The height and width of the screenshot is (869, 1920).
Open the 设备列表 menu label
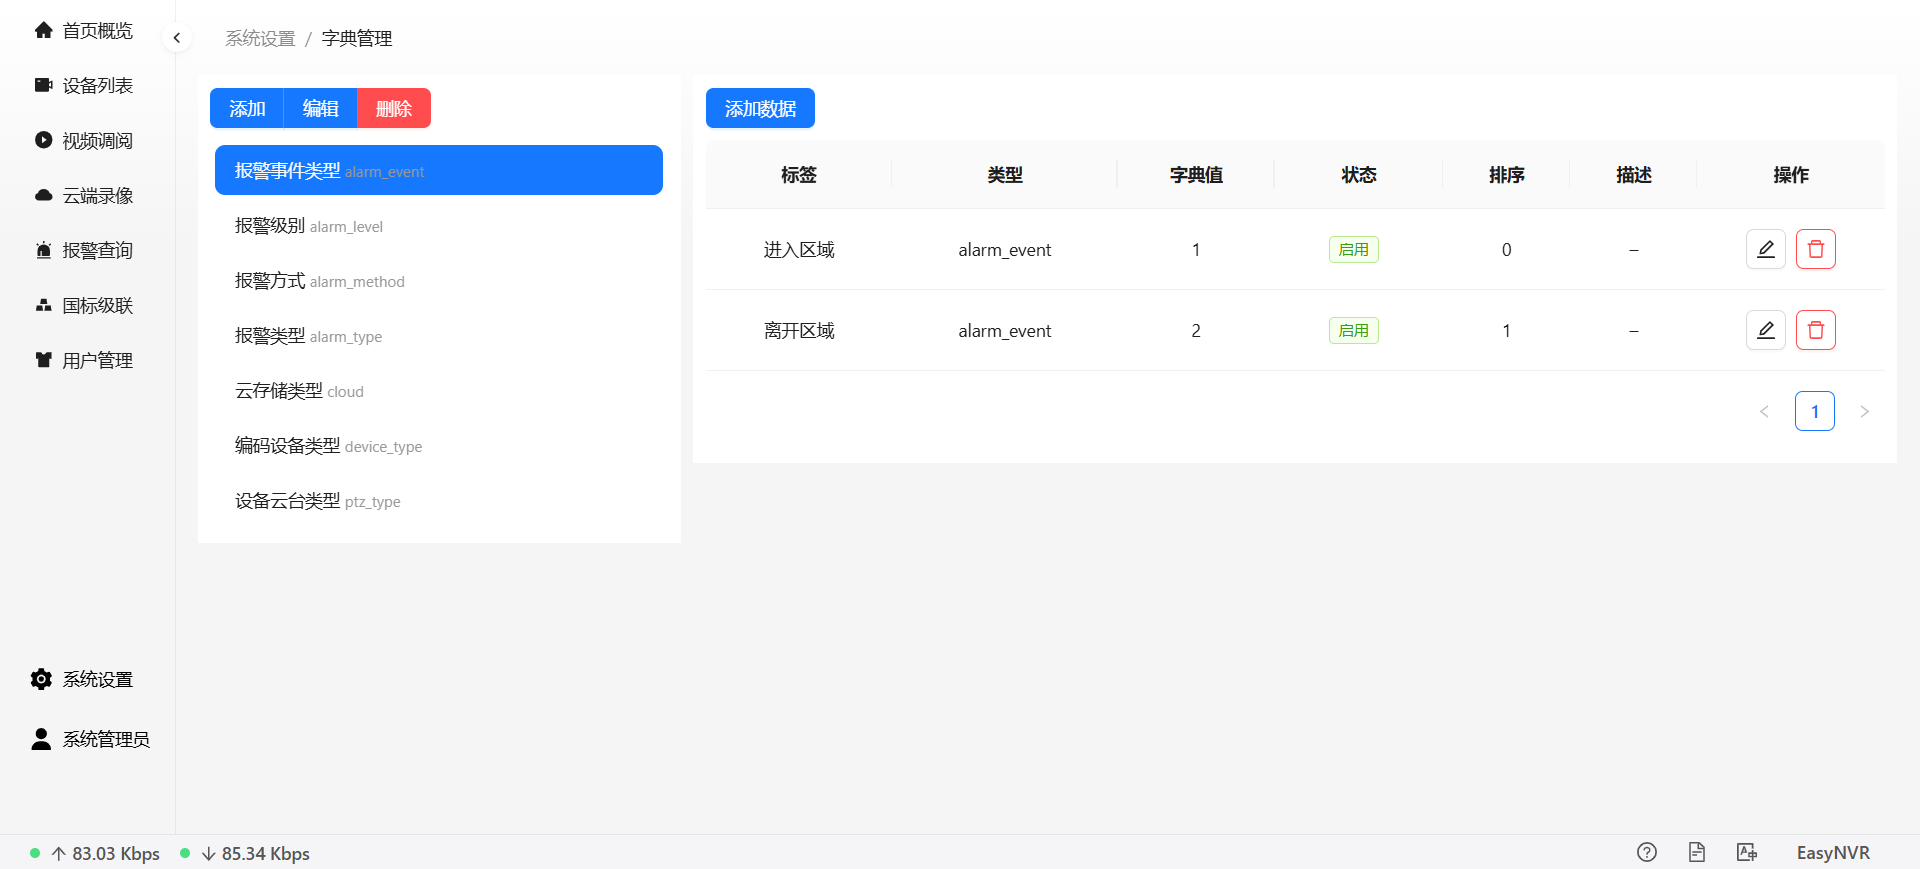[98, 85]
